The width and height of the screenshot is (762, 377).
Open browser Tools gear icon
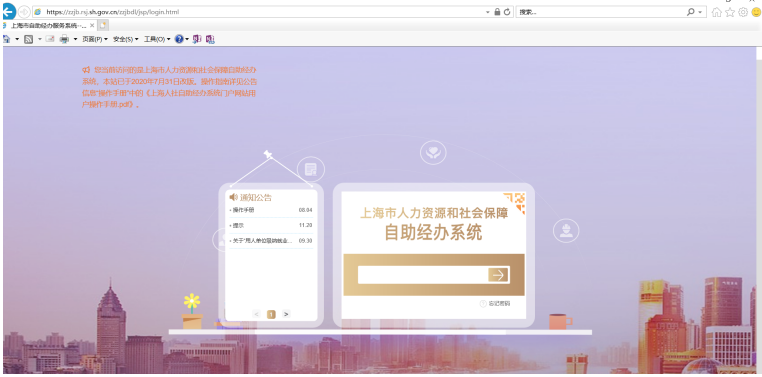[743, 12]
